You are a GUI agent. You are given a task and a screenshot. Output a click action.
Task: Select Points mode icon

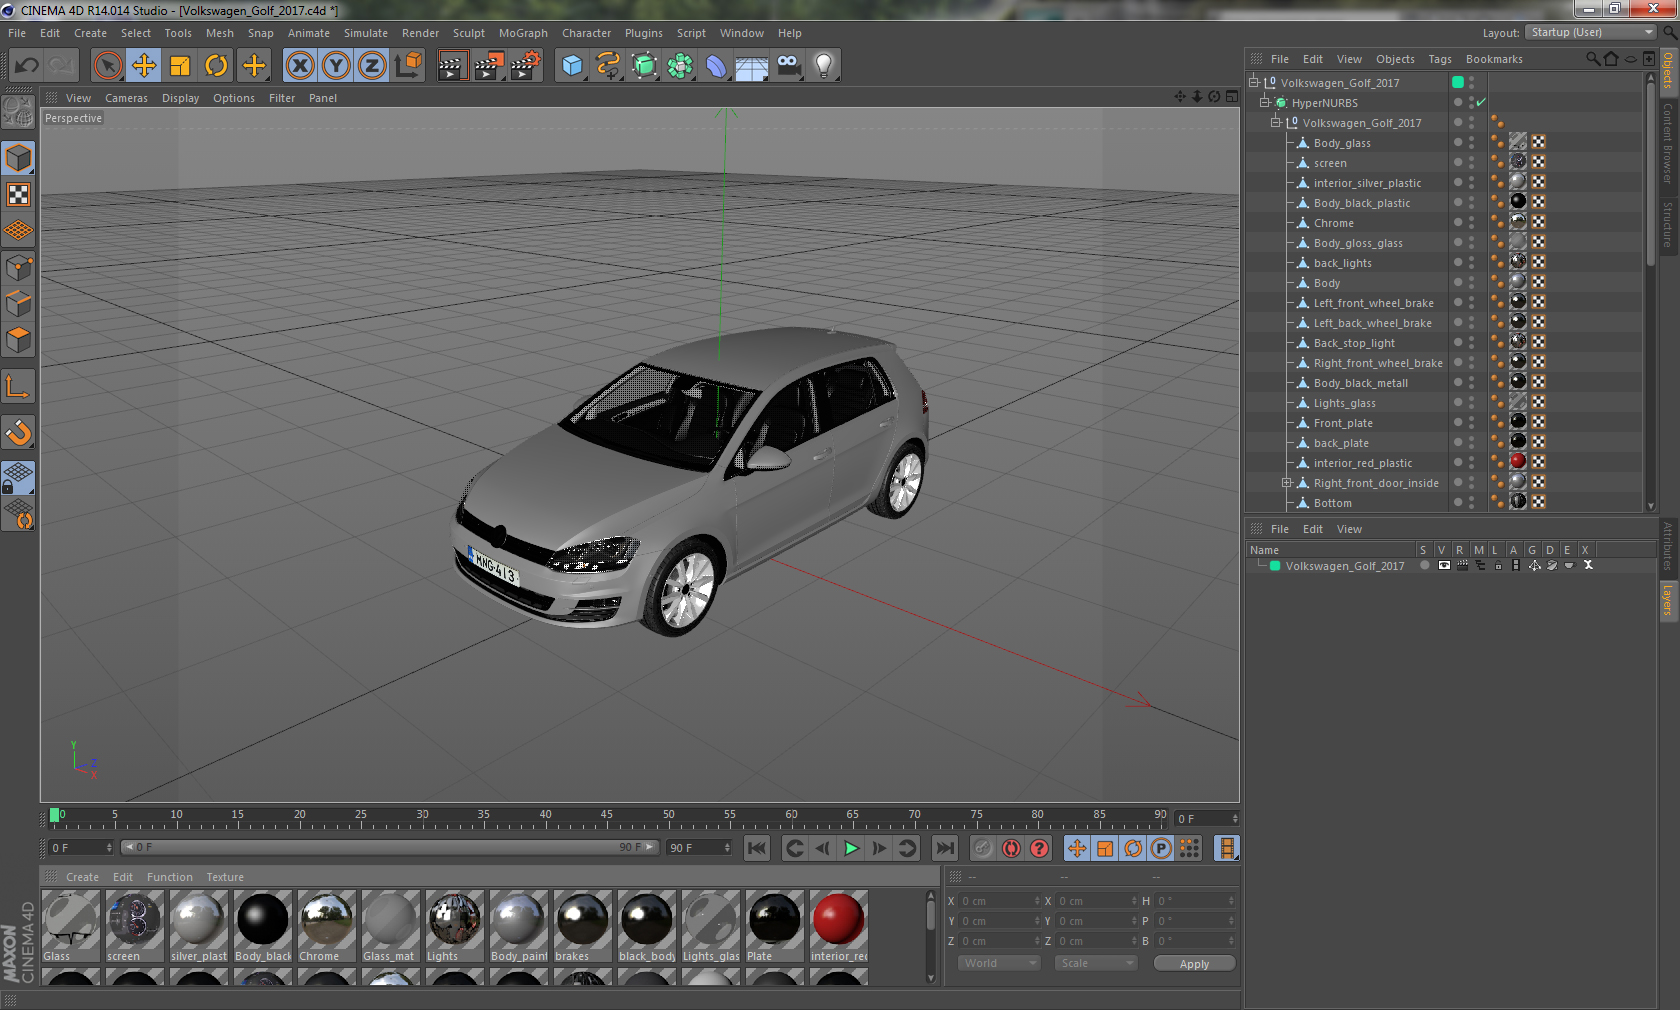coord(18,268)
